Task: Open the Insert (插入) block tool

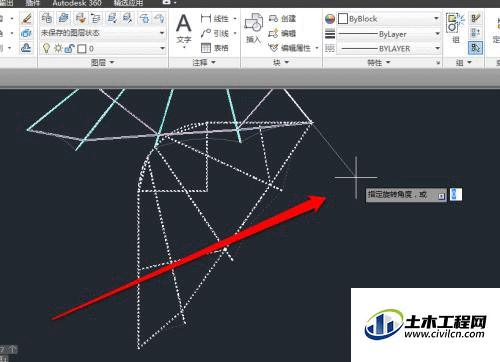Action: click(253, 28)
